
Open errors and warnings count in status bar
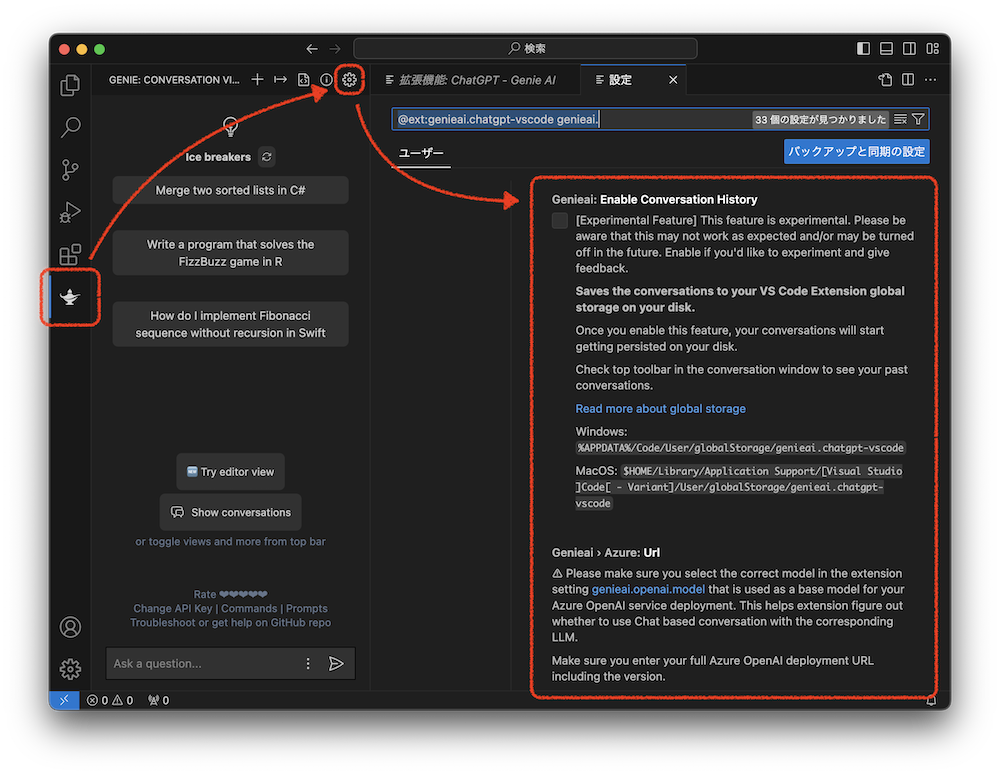point(110,700)
